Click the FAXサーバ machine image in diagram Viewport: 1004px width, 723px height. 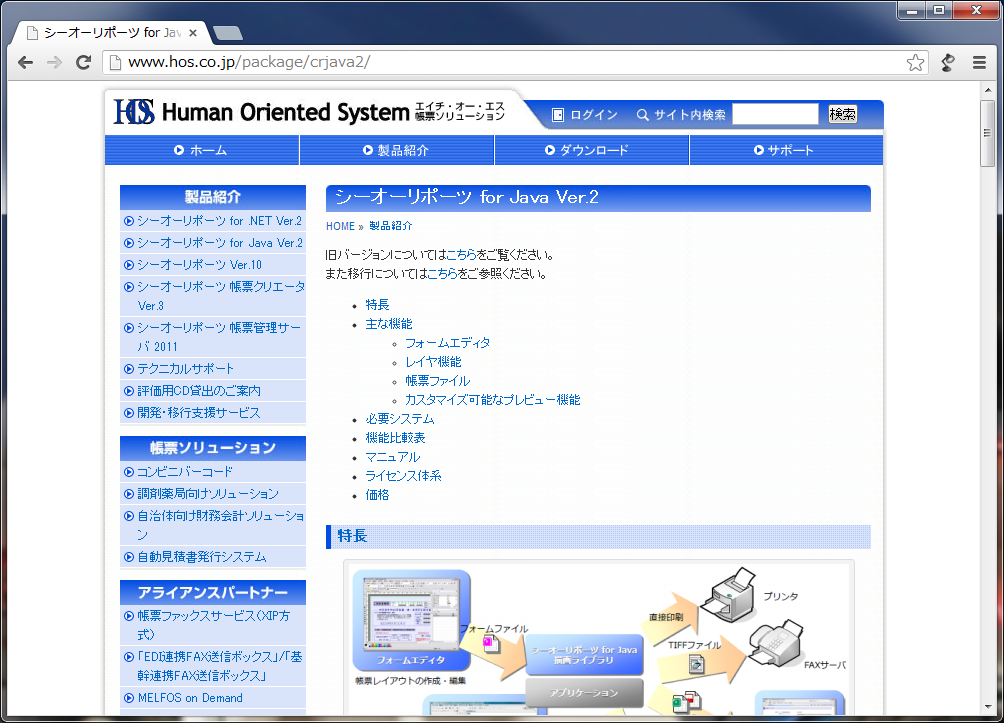tap(775, 644)
